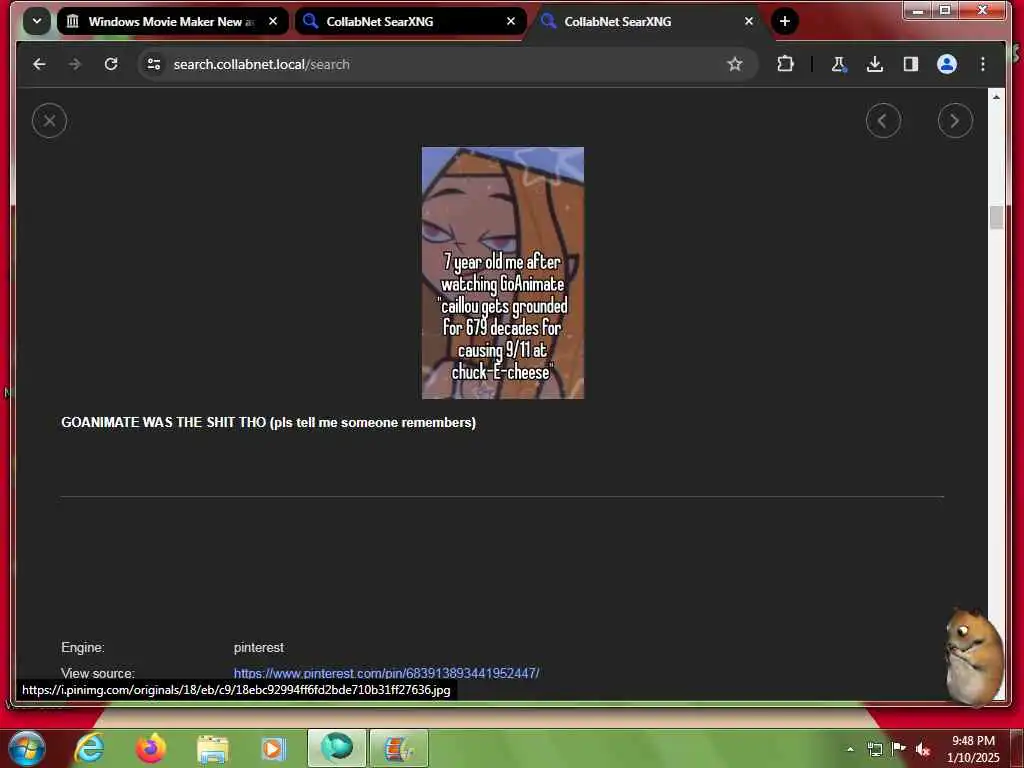1024x768 pixels.
Task: Expand the tab search dropdown
Action: point(37,21)
